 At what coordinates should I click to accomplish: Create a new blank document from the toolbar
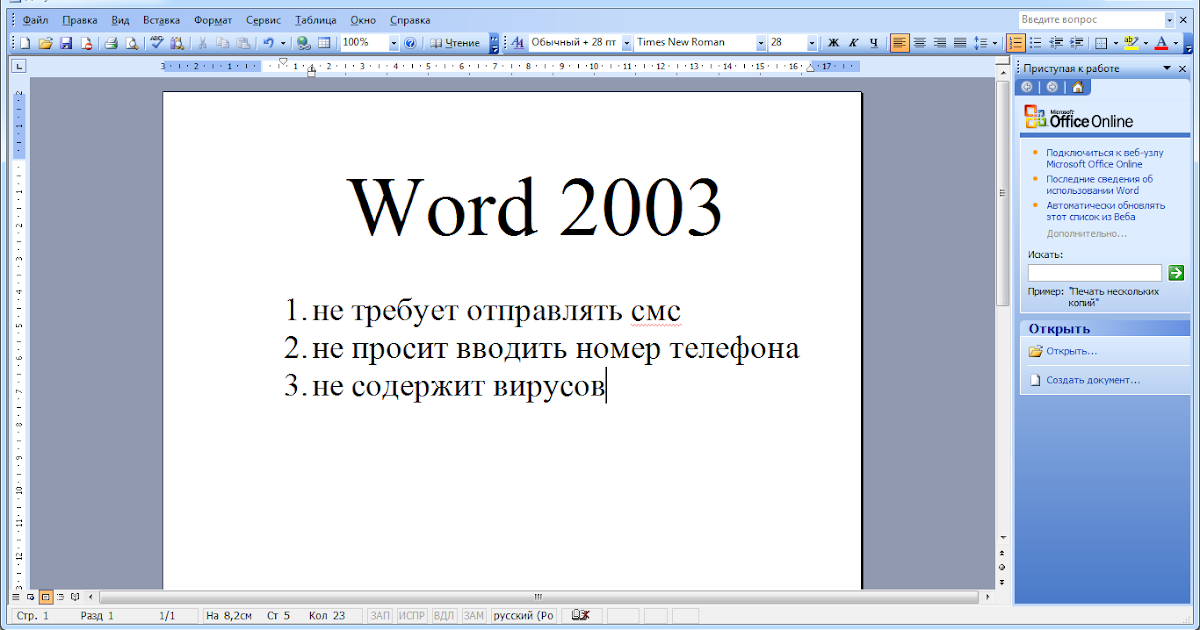(x=26, y=43)
